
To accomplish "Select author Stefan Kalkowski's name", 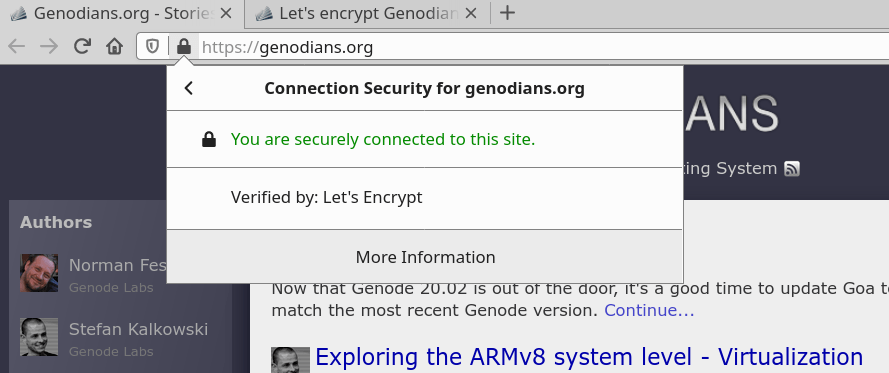I will click(x=138, y=329).
